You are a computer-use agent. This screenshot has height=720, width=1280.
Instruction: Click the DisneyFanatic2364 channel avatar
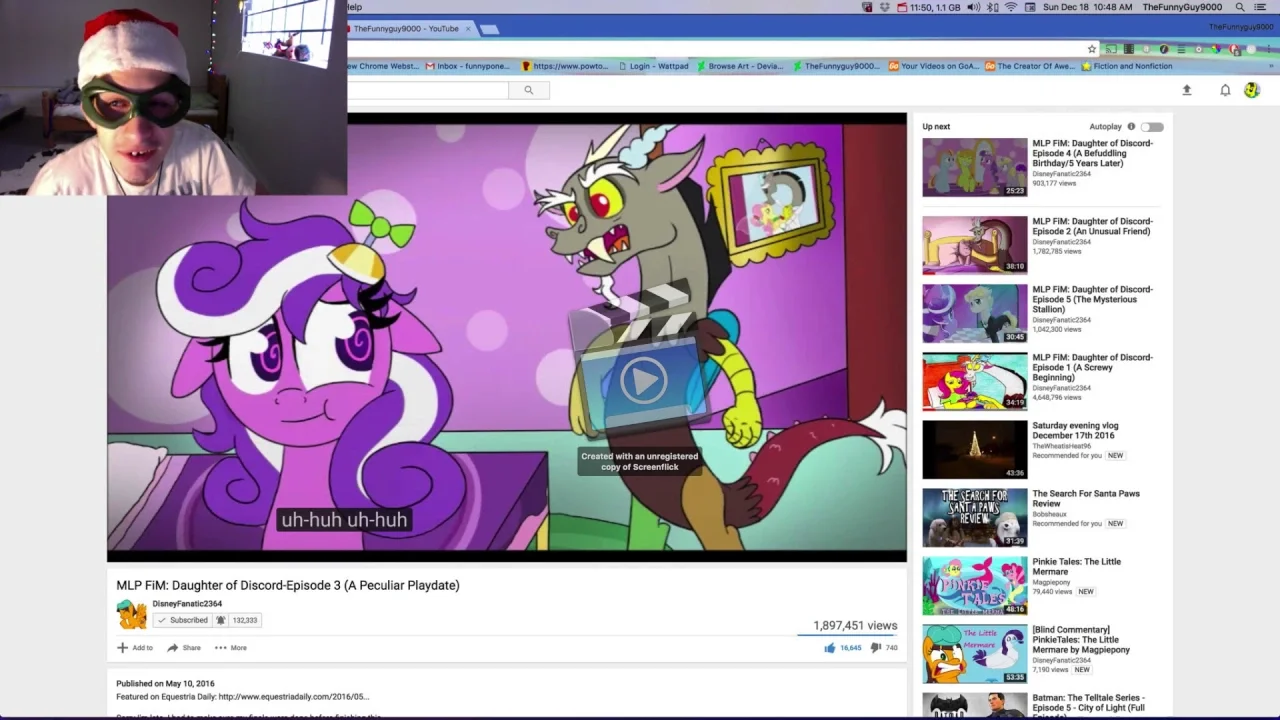[131, 613]
